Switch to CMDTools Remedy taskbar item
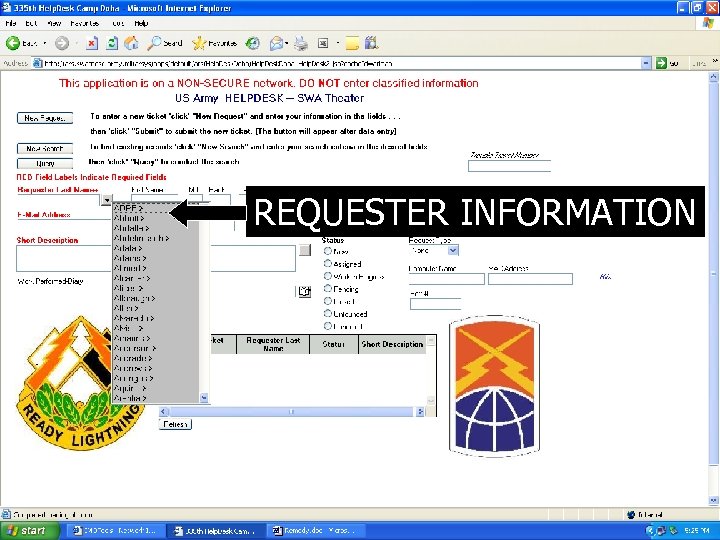The height and width of the screenshot is (540, 720). click(x=114, y=531)
